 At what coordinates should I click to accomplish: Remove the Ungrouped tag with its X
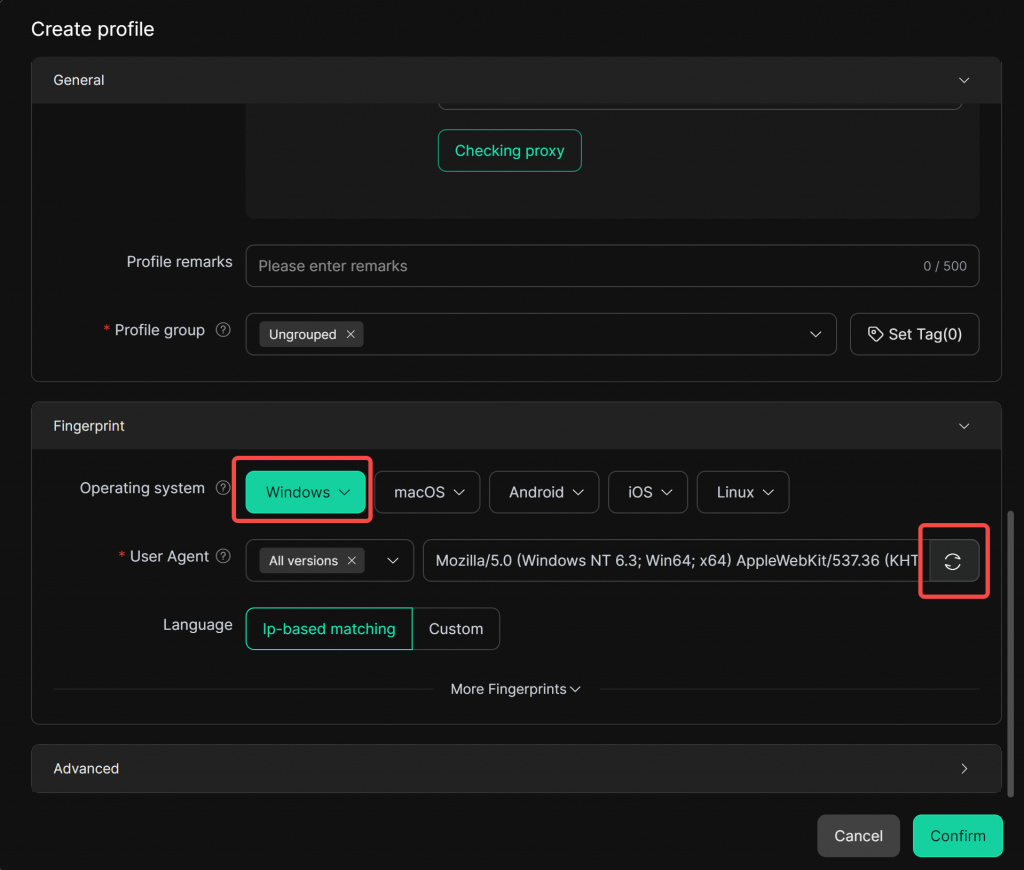pos(351,334)
